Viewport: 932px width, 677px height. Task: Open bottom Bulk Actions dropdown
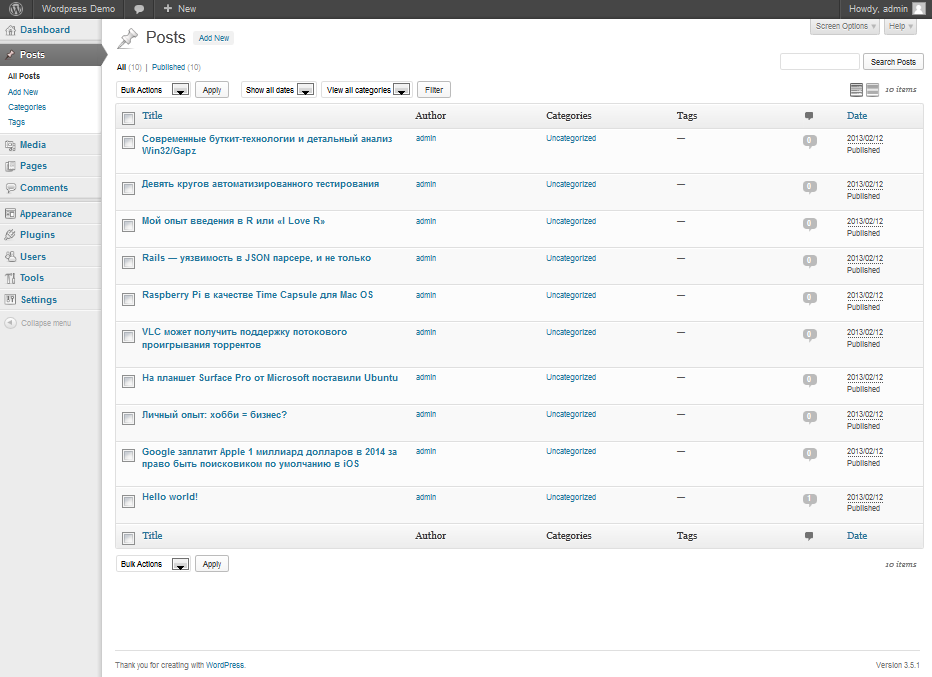(x=153, y=563)
